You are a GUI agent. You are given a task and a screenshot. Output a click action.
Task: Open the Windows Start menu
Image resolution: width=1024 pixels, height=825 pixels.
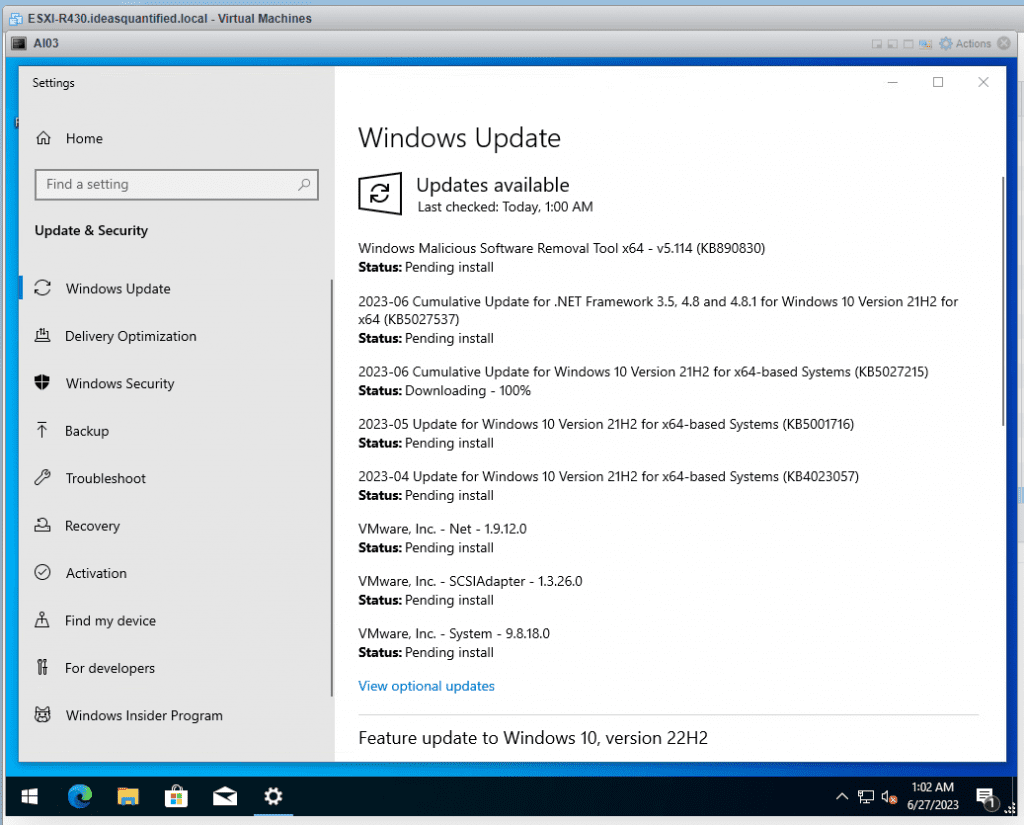pos(29,796)
